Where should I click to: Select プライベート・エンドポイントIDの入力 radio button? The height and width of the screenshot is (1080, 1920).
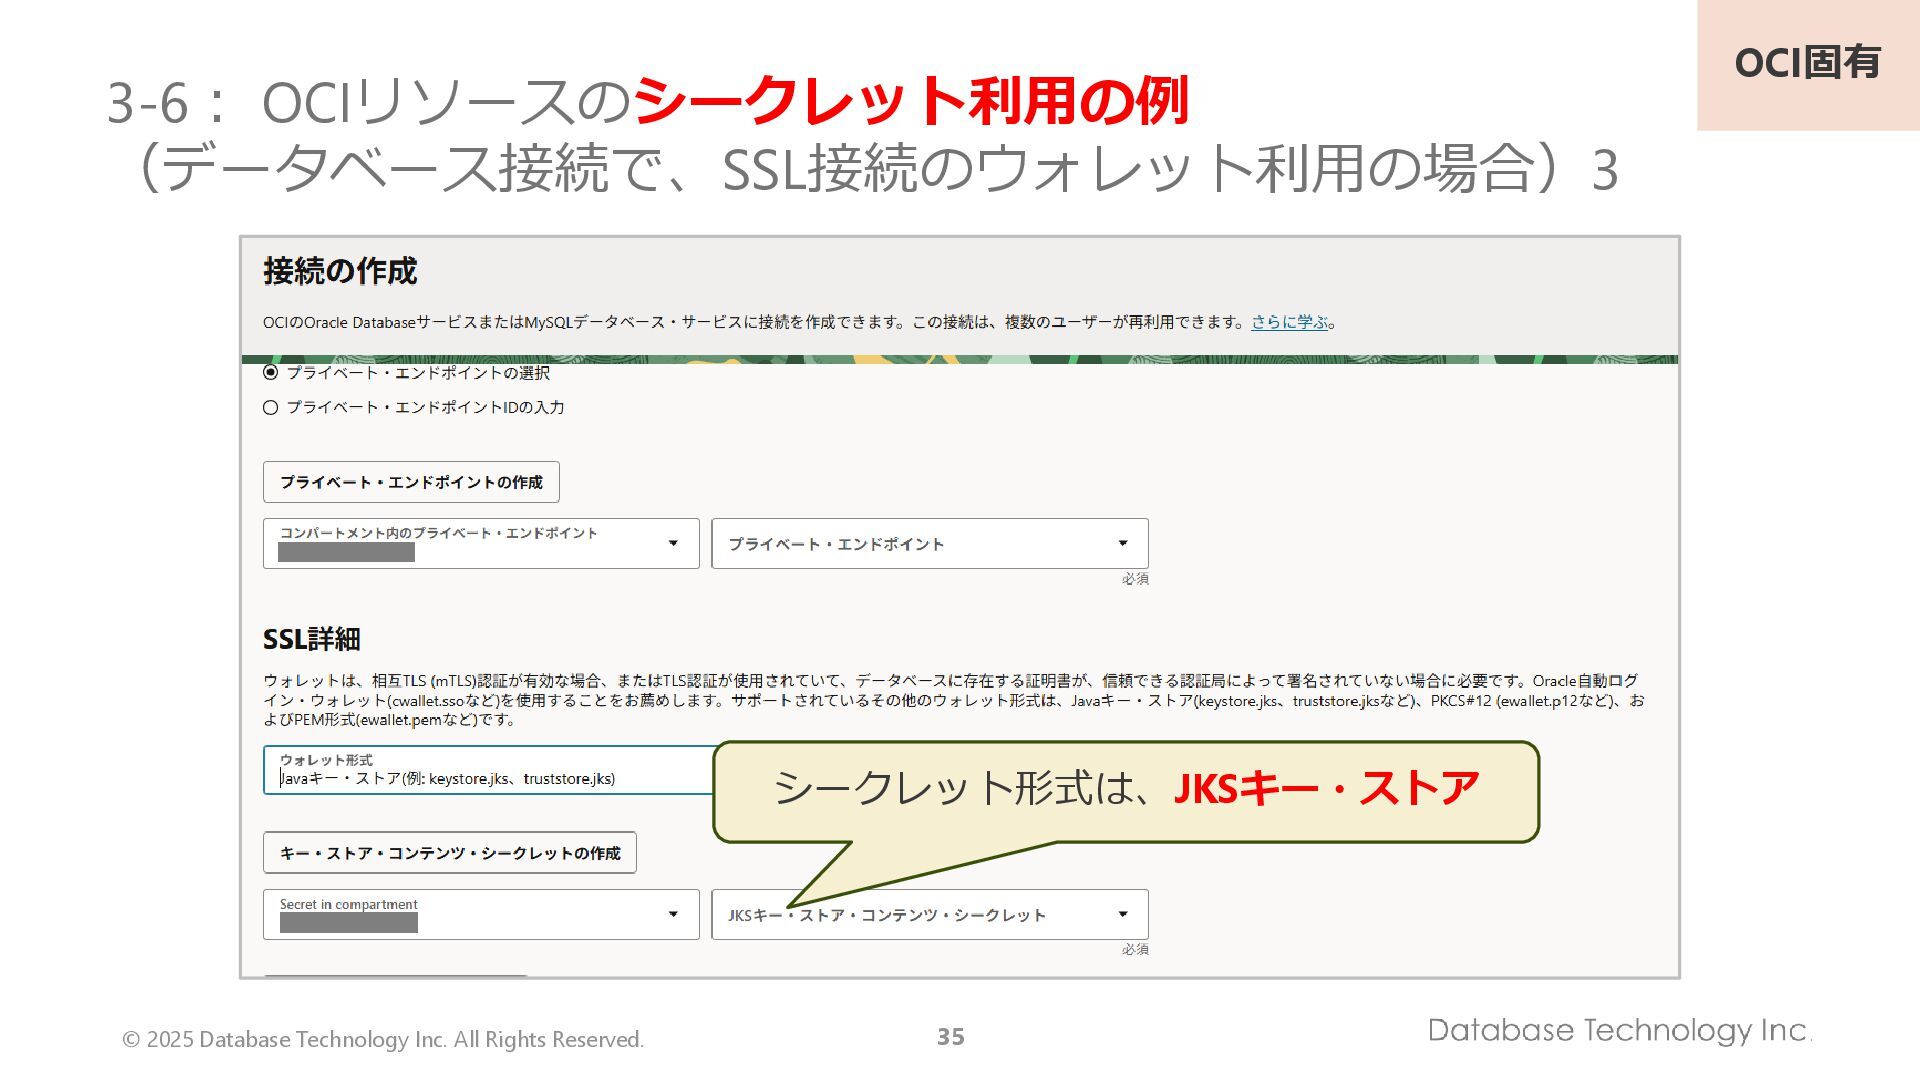tap(271, 408)
